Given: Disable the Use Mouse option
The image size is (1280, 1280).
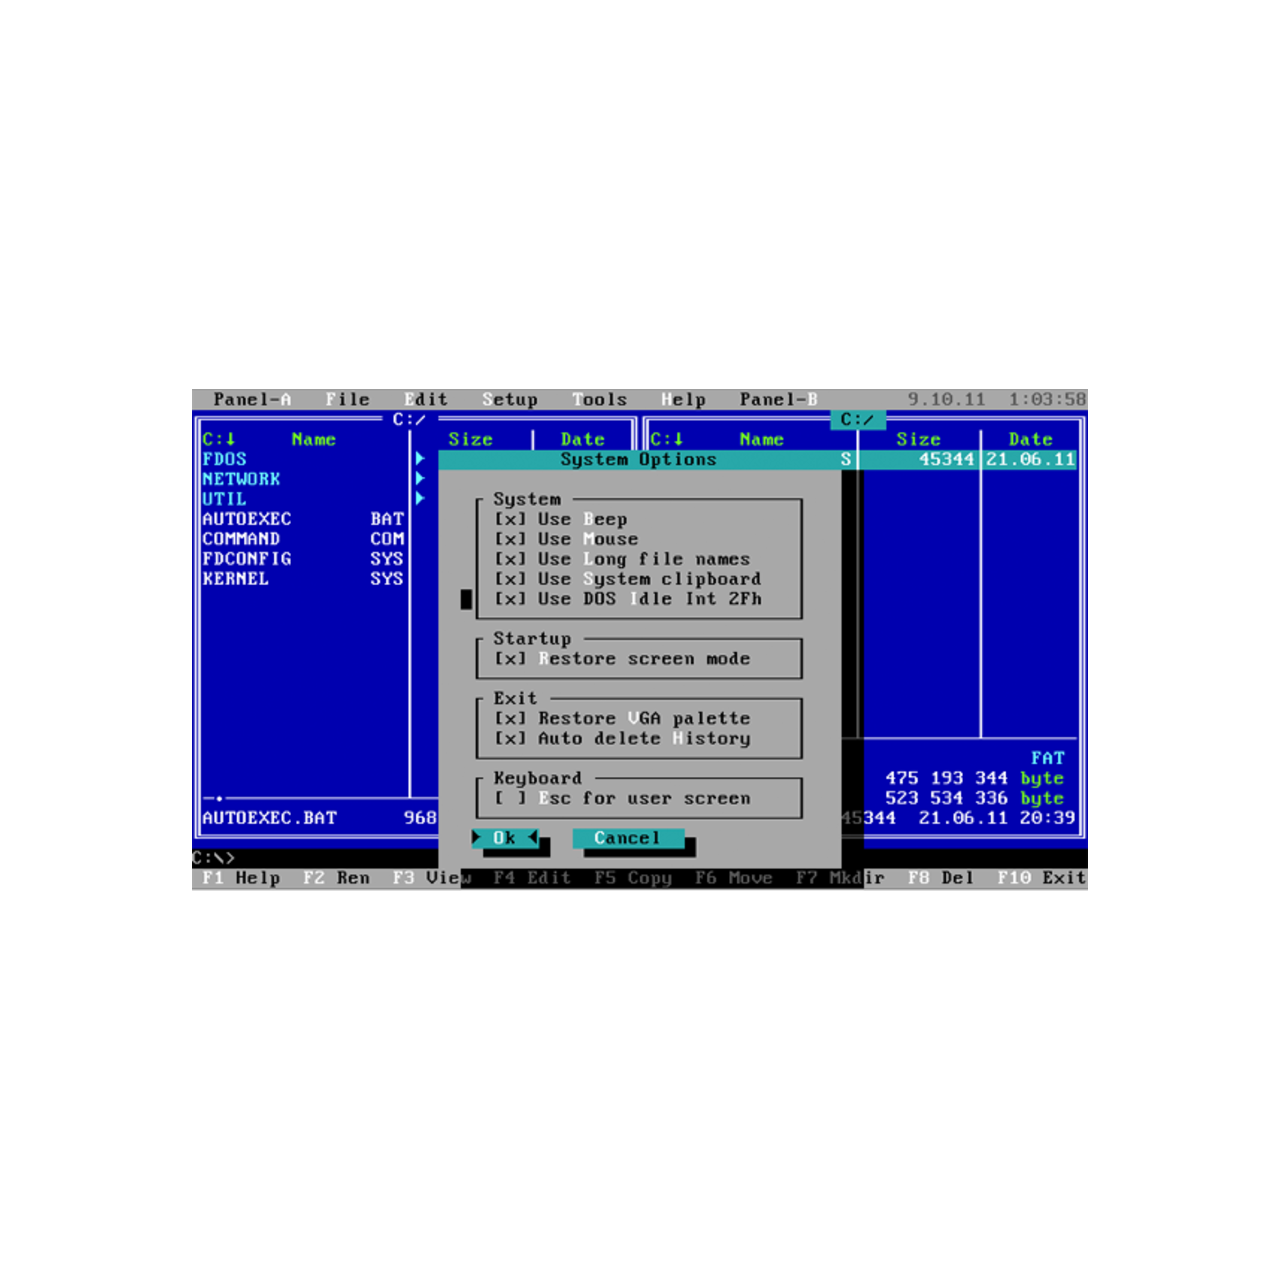Looking at the screenshot, I should pos(510,539).
